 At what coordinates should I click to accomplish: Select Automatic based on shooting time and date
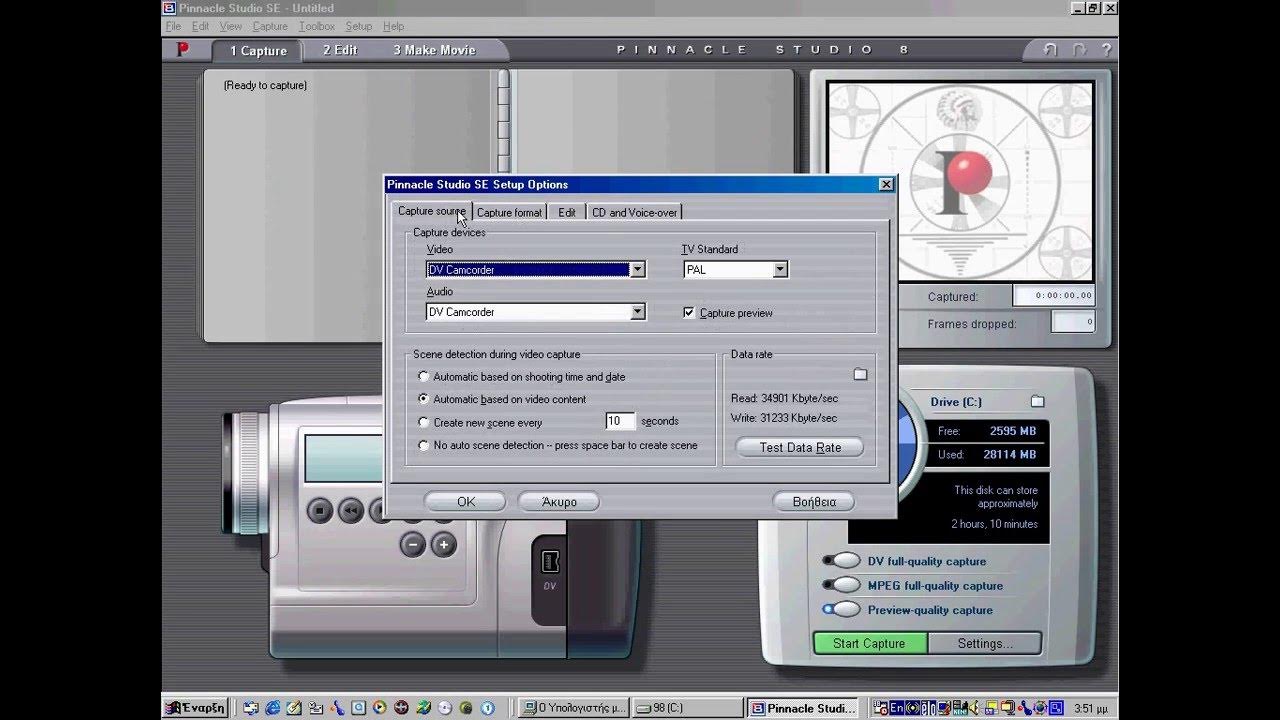tap(424, 377)
